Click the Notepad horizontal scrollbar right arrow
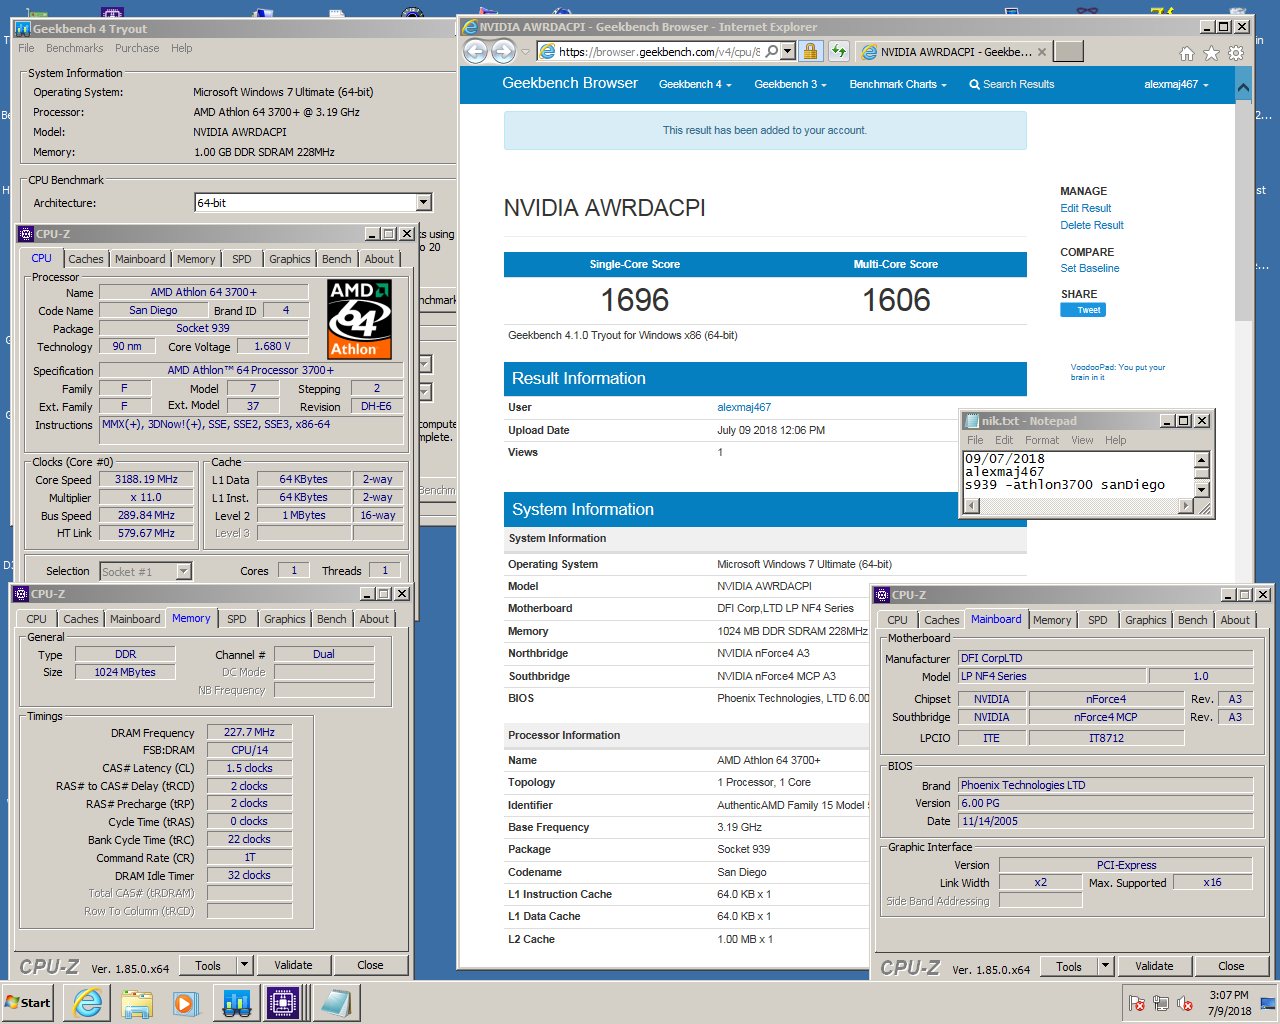 [1186, 506]
